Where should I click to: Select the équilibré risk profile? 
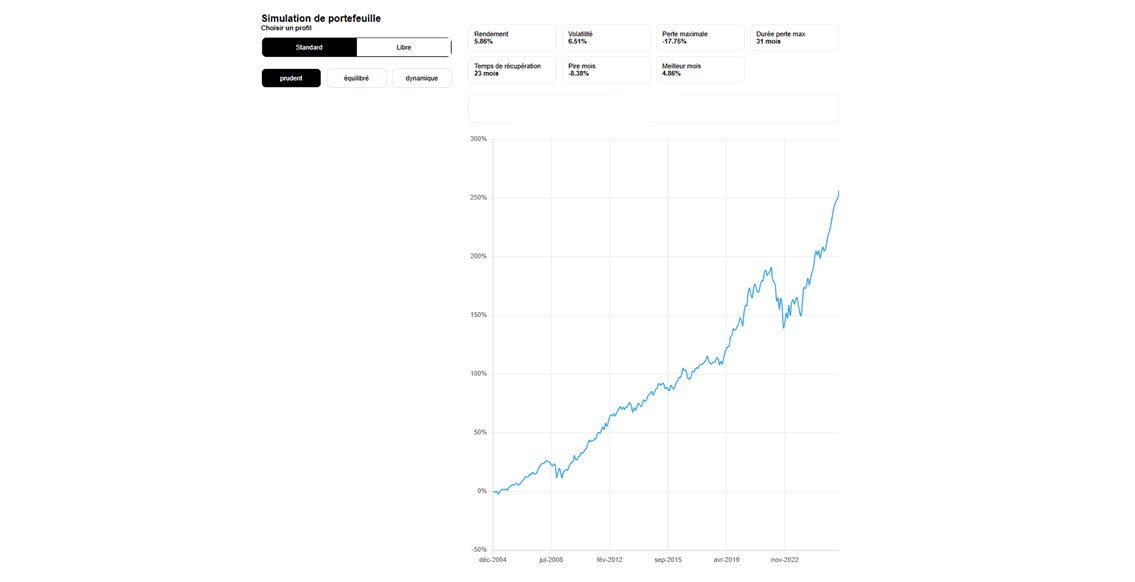(x=356, y=77)
